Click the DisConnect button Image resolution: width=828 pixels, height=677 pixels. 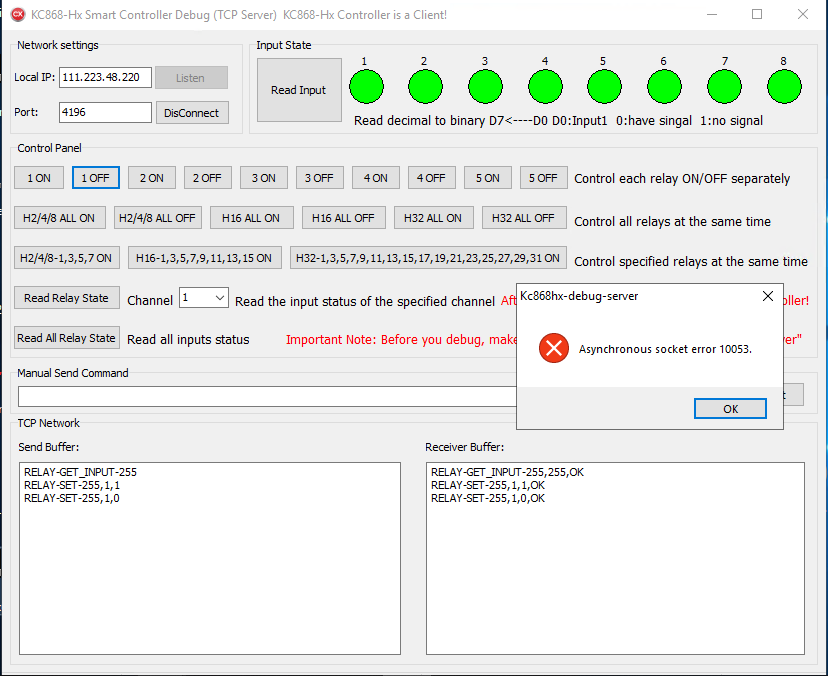[192, 113]
